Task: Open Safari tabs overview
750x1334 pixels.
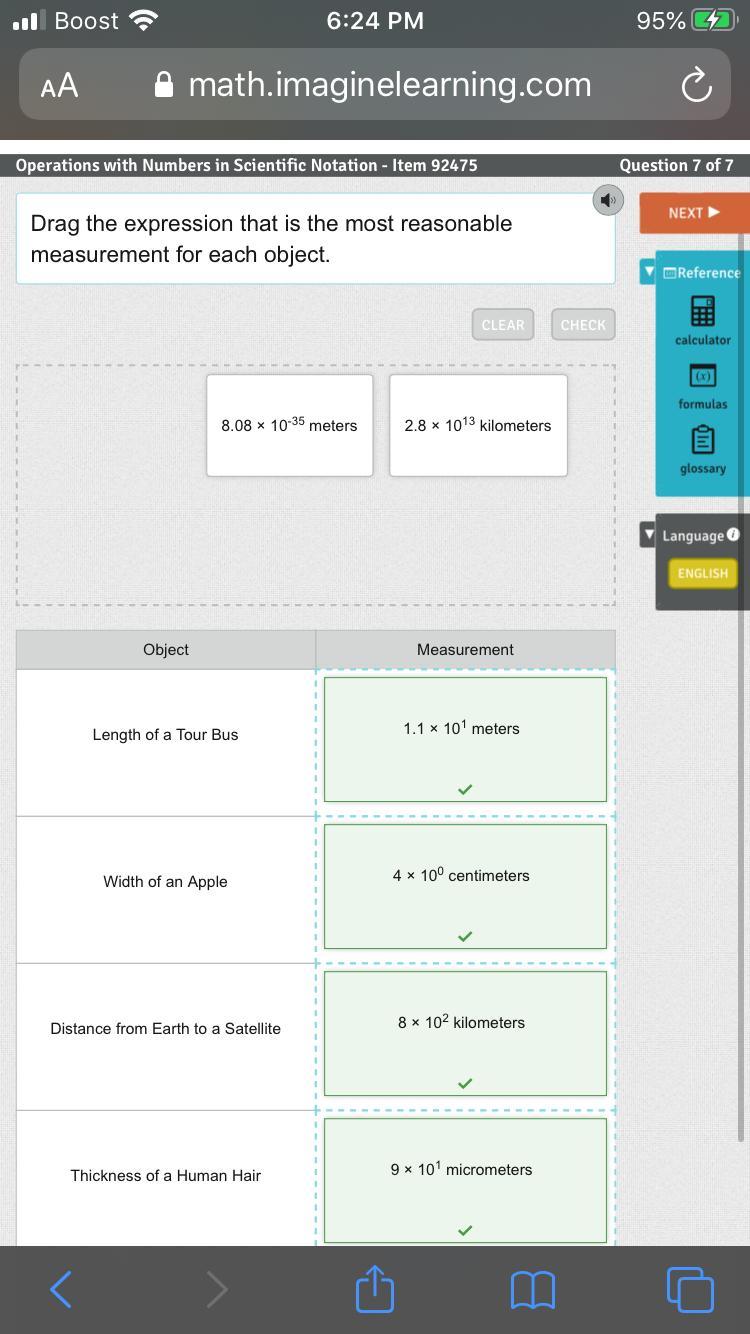Action: [690, 1289]
